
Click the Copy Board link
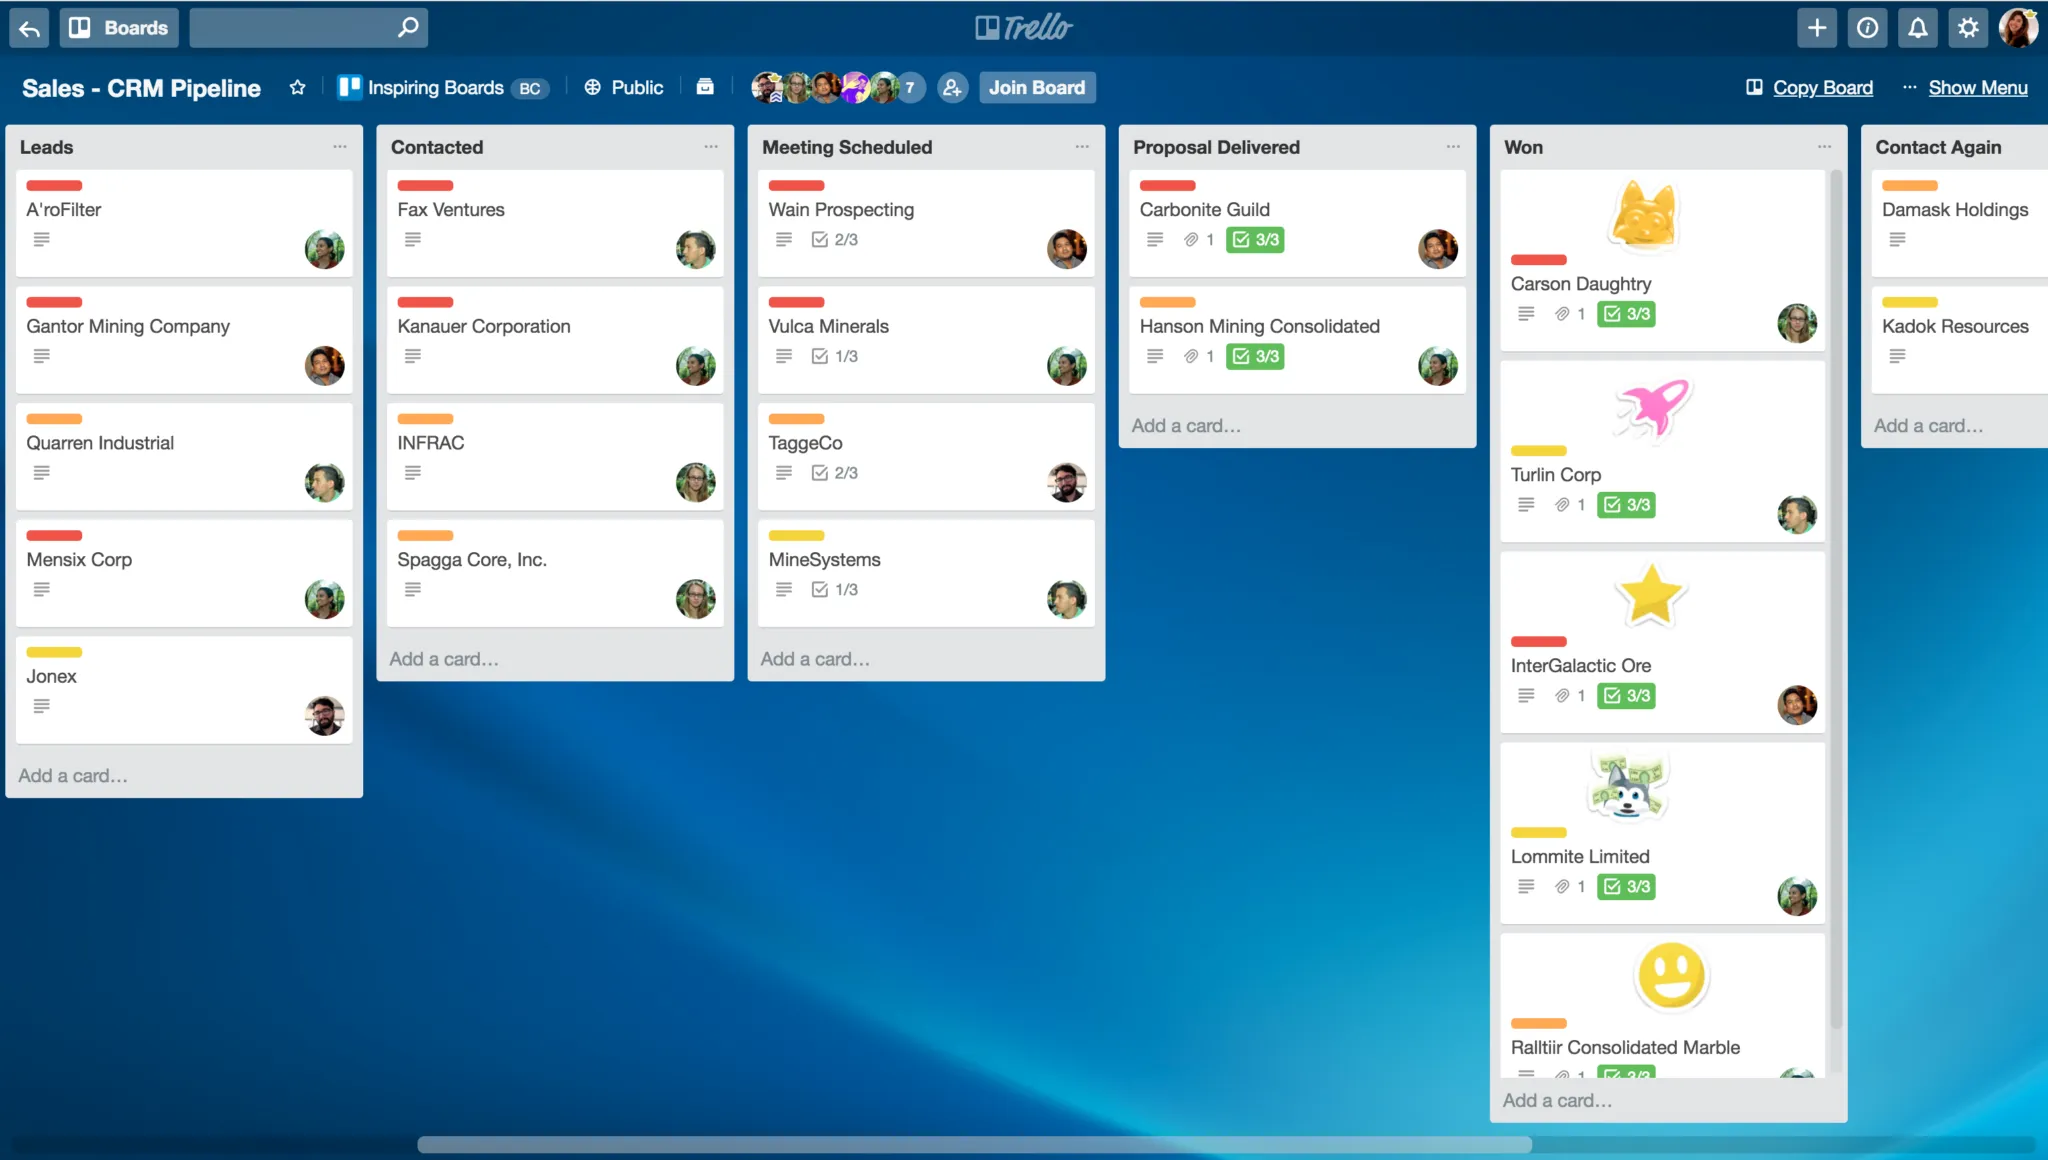click(x=1822, y=88)
